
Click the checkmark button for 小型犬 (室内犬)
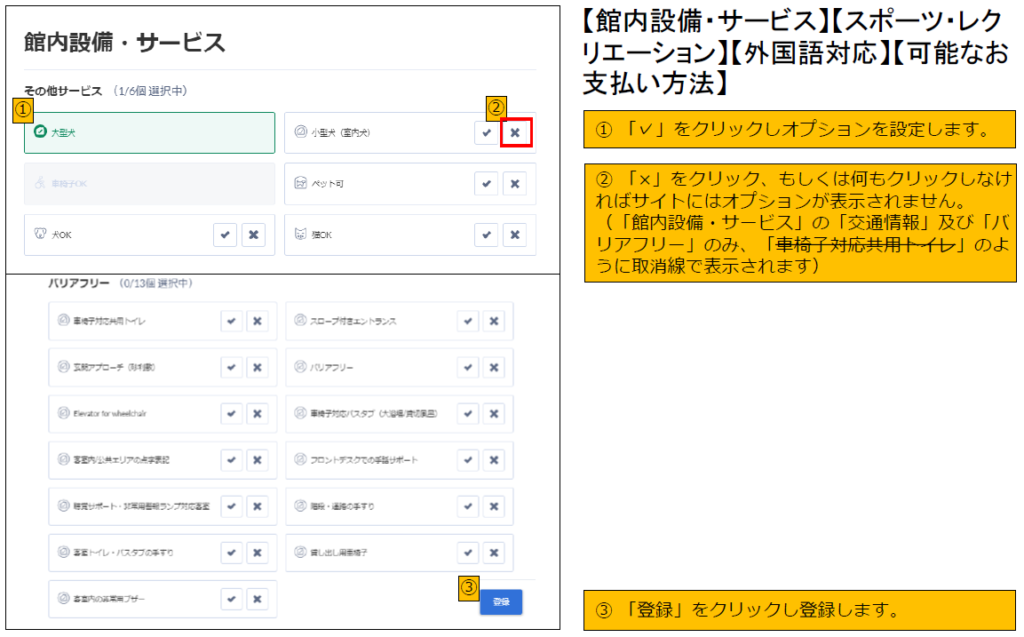pos(486,132)
